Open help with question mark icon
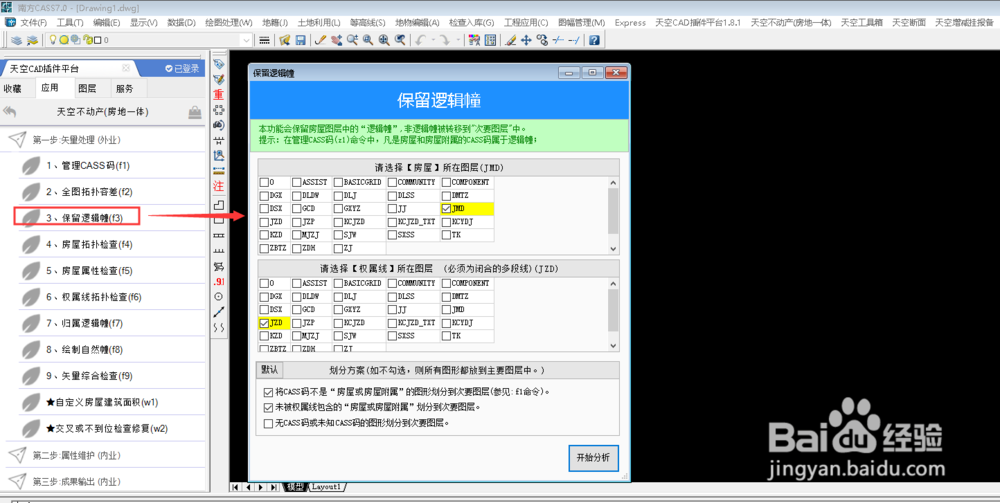1000x503 pixels. (x=594, y=40)
